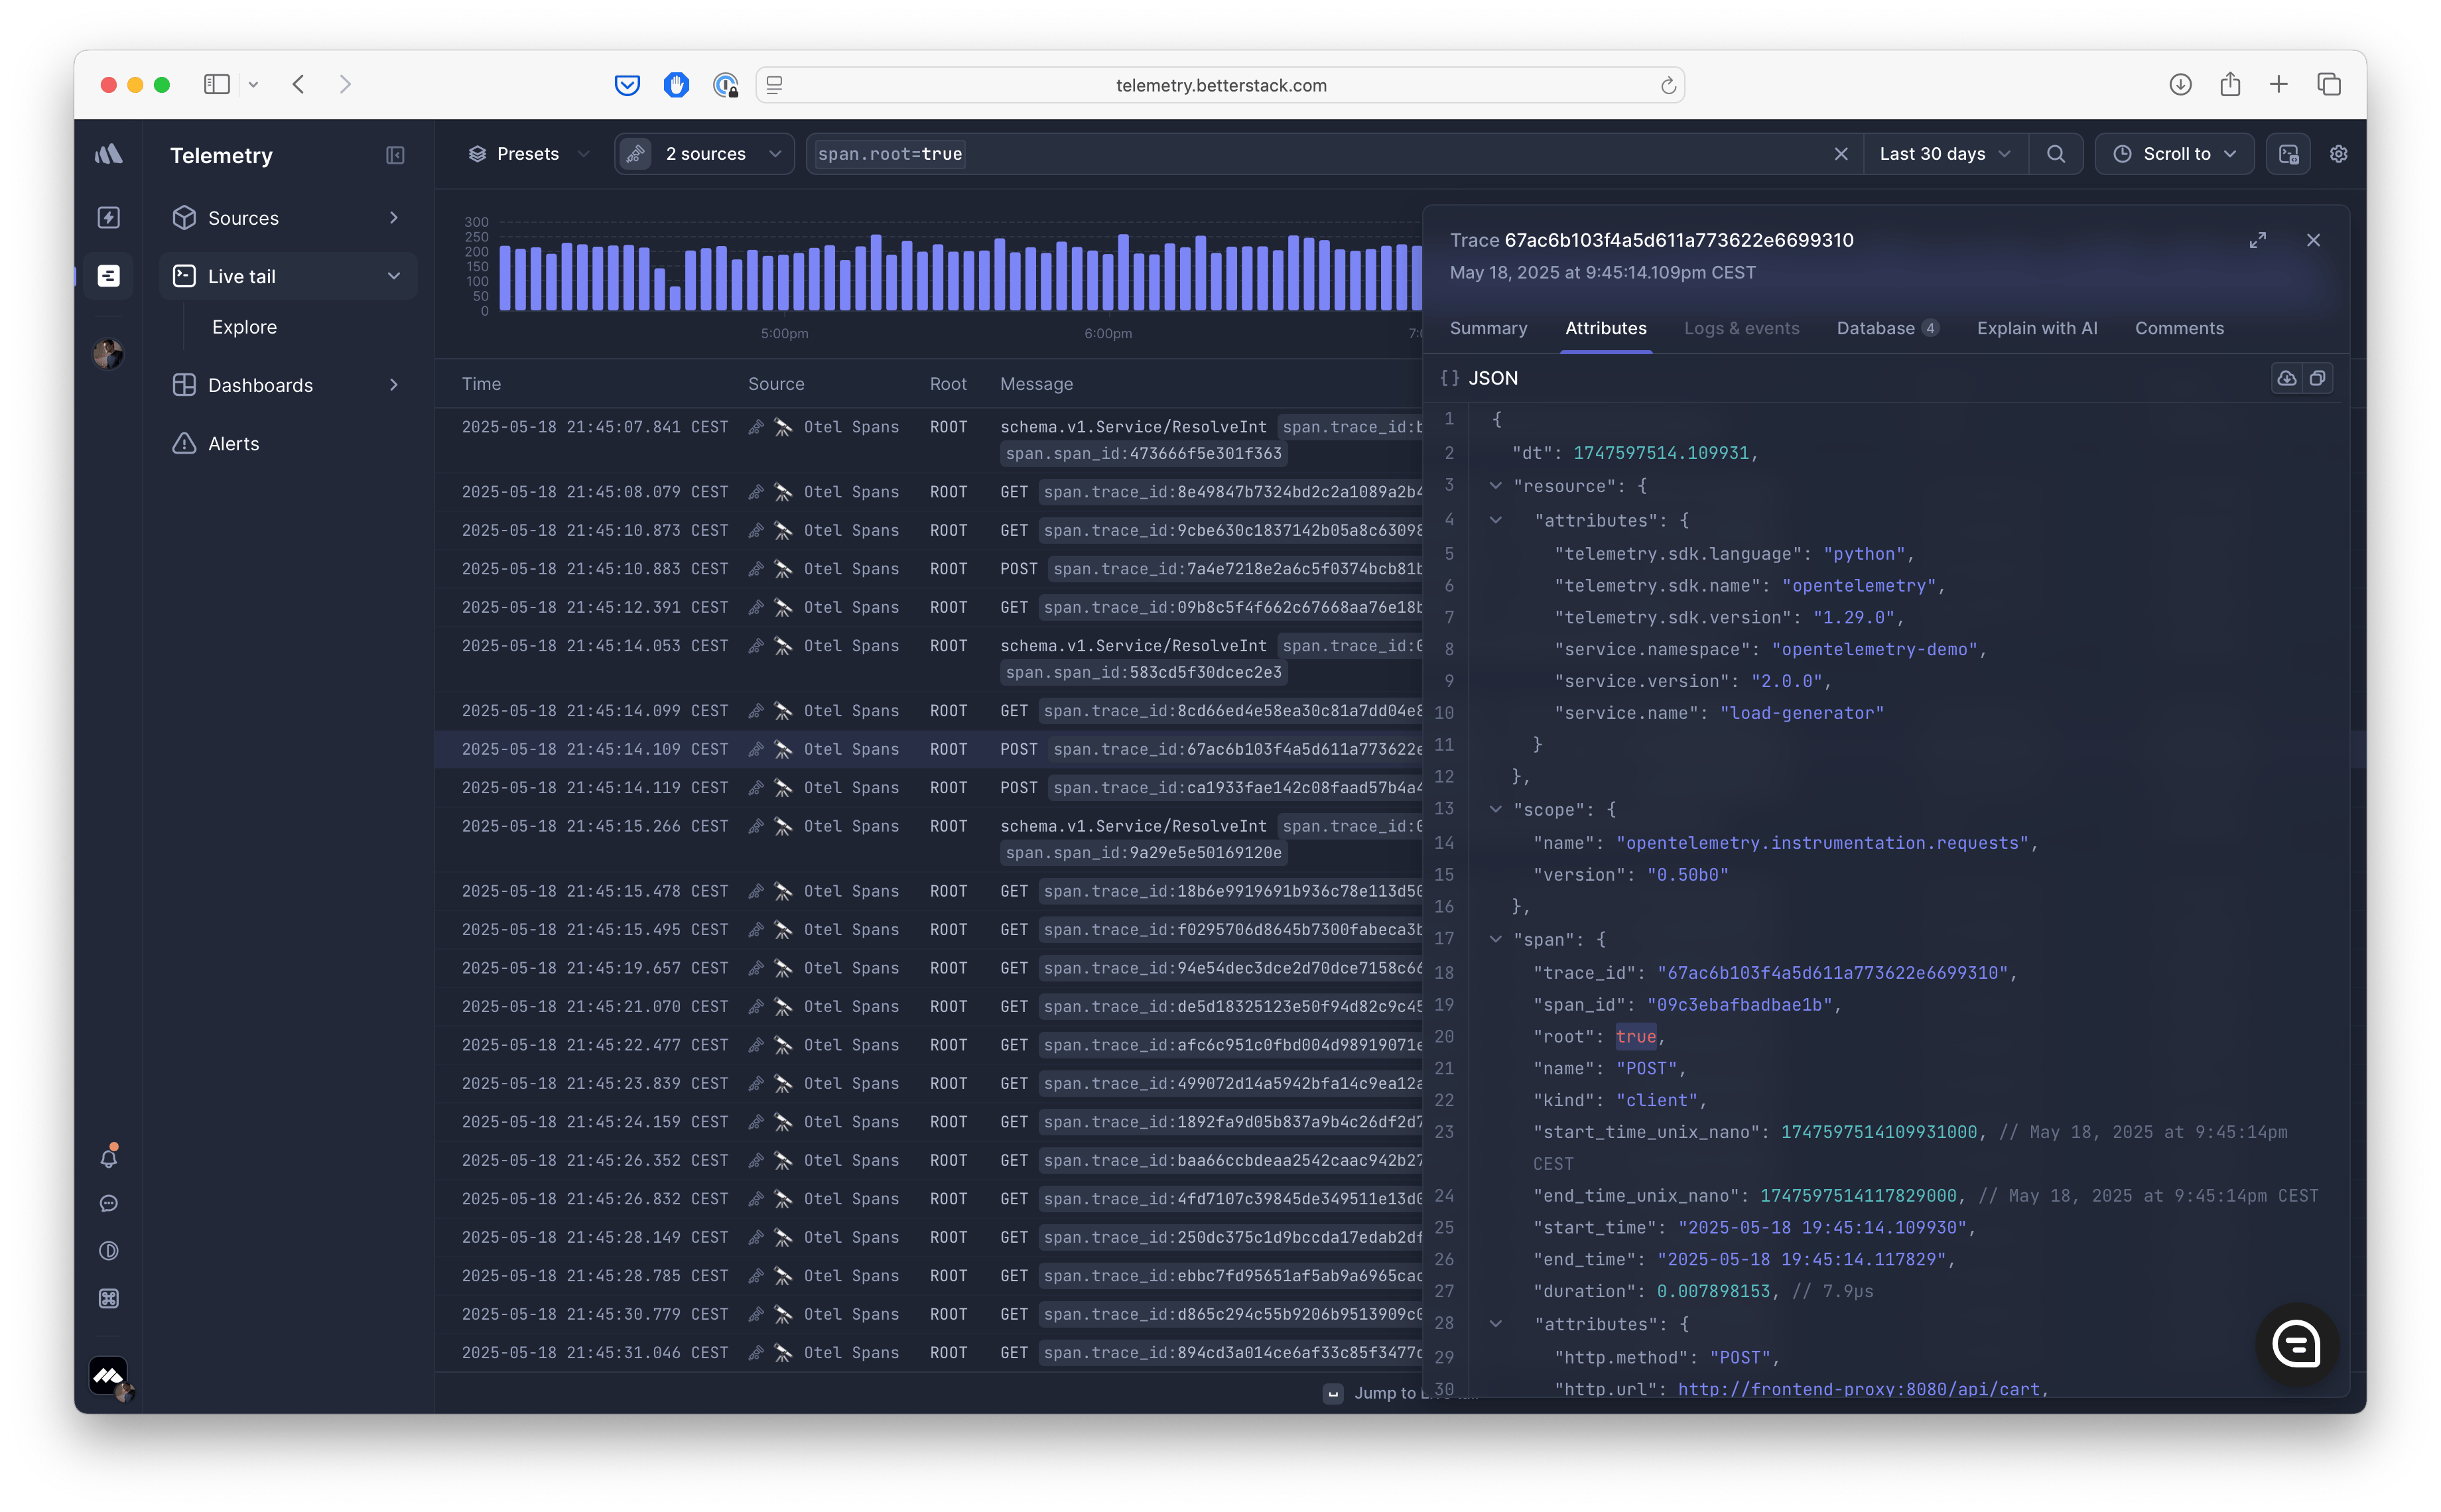The height and width of the screenshot is (1512, 2441).
Task: Close the trace details panel
Action: click(x=2313, y=240)
